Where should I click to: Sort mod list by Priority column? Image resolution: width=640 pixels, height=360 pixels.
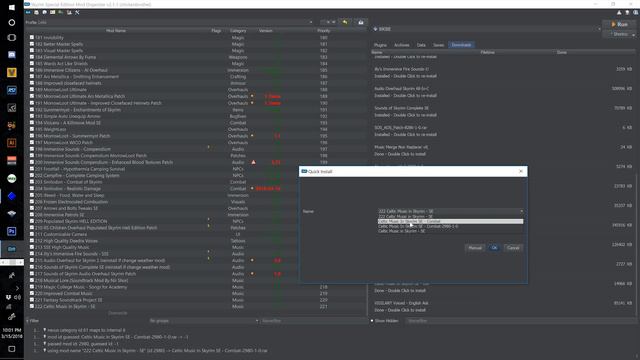click(x=324, y=31)
